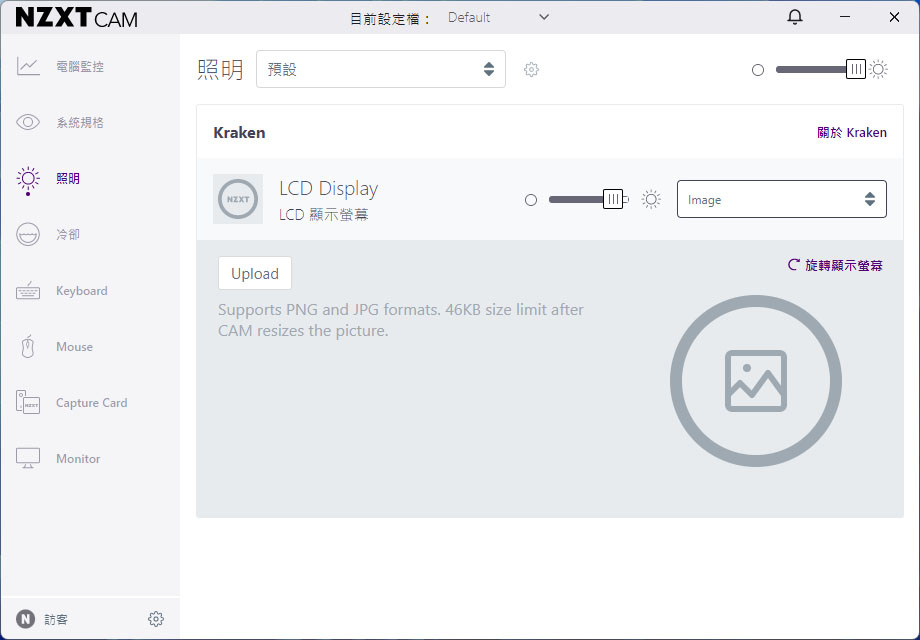920x640 pixels.
Task: Click the global brightness slider handle
Action: tap(856, 69)
